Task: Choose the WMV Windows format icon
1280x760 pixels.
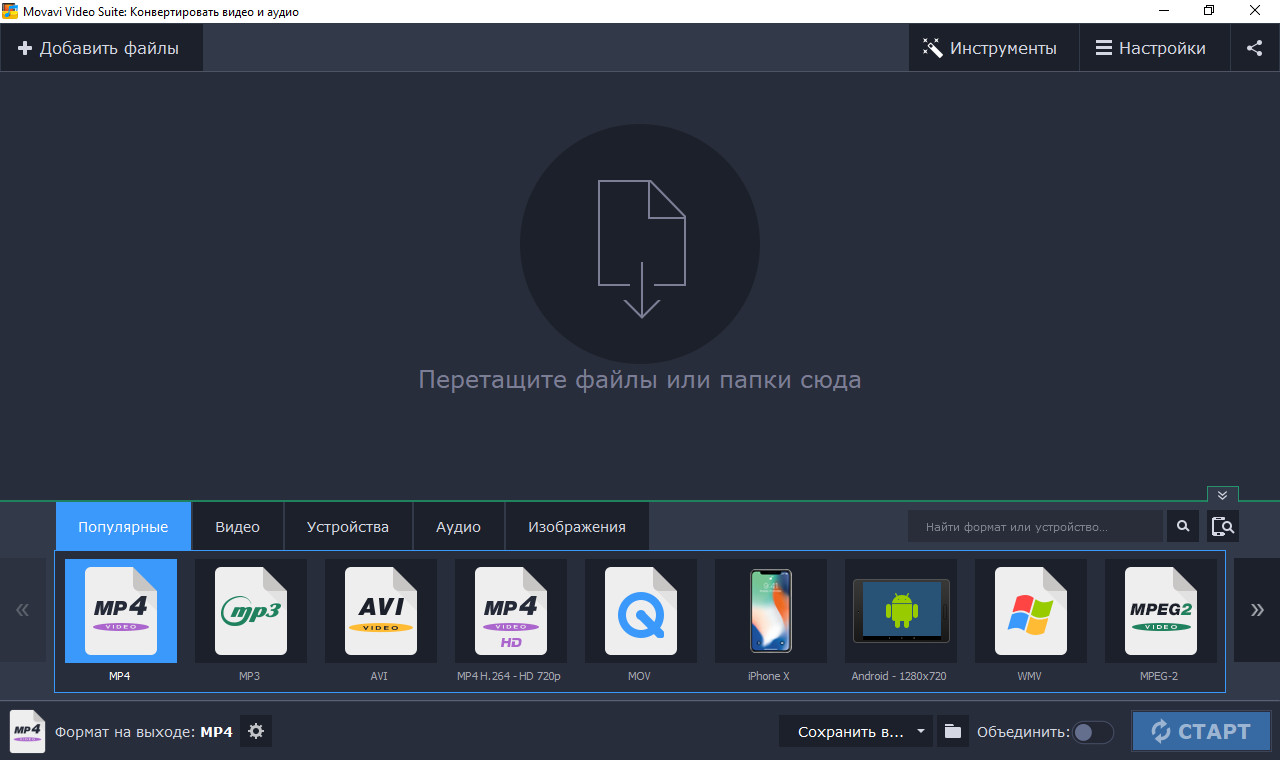Action: point(1031,611)
